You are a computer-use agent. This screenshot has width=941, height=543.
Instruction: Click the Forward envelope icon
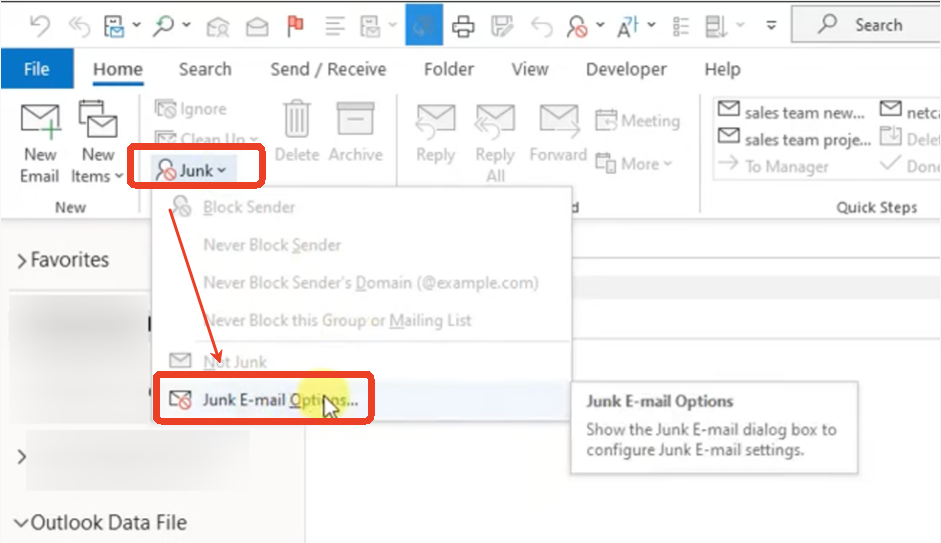point(559,120)
